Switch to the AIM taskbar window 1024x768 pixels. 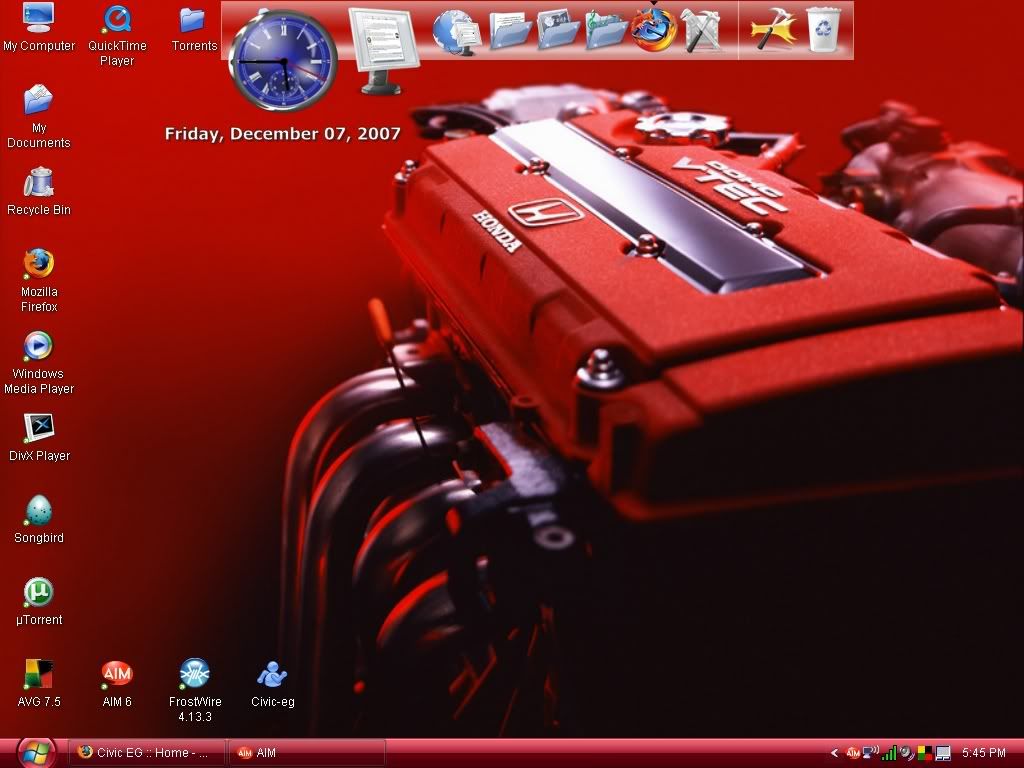click(307, 753)
